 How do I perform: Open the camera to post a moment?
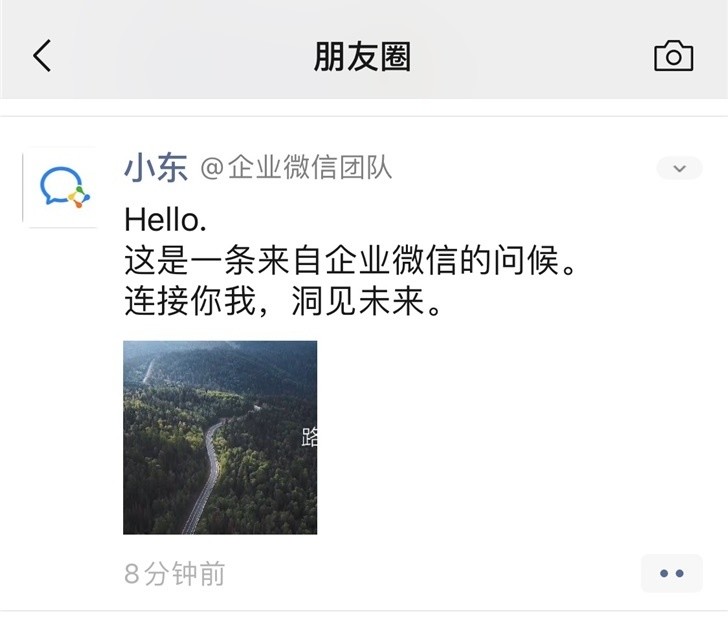pyautogui.click(x=673, y=56)
